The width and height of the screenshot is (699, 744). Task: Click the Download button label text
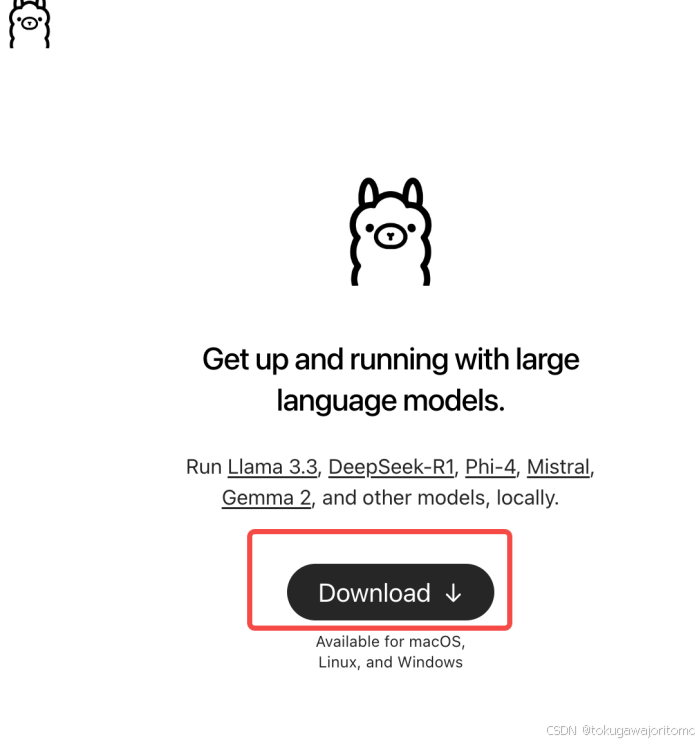pyautogui.click(x=374, y=593)
